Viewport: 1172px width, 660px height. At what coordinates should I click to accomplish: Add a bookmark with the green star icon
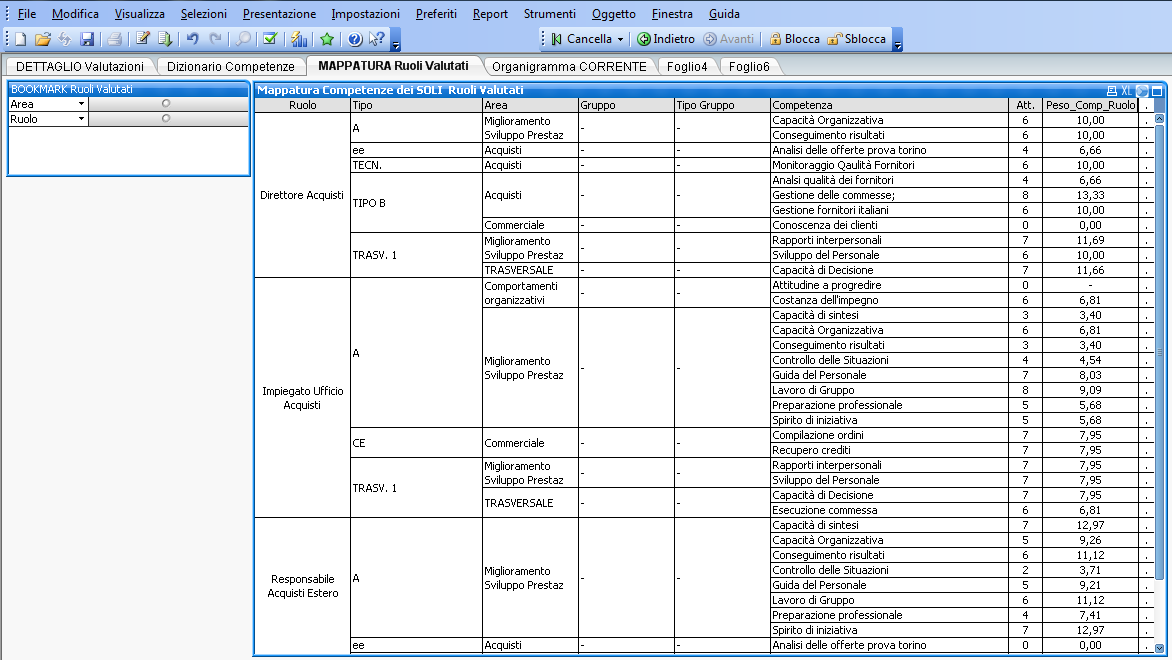click(x=327, y=39)
